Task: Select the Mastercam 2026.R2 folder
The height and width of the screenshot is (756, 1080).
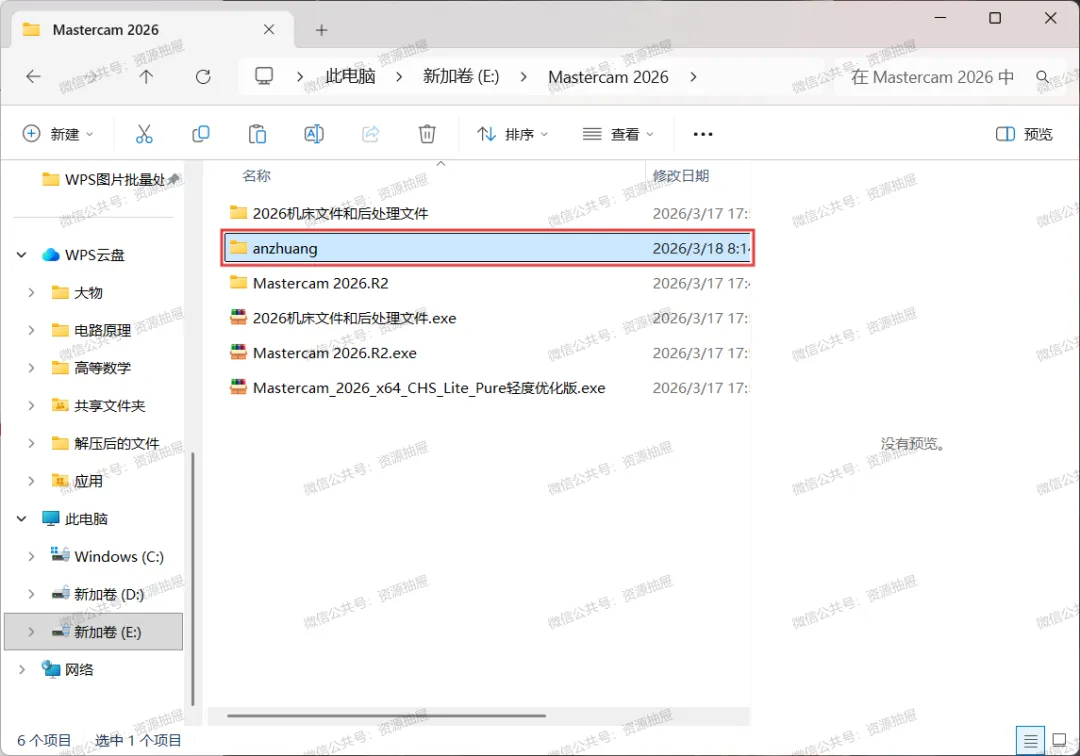Action: pos(488,283)
